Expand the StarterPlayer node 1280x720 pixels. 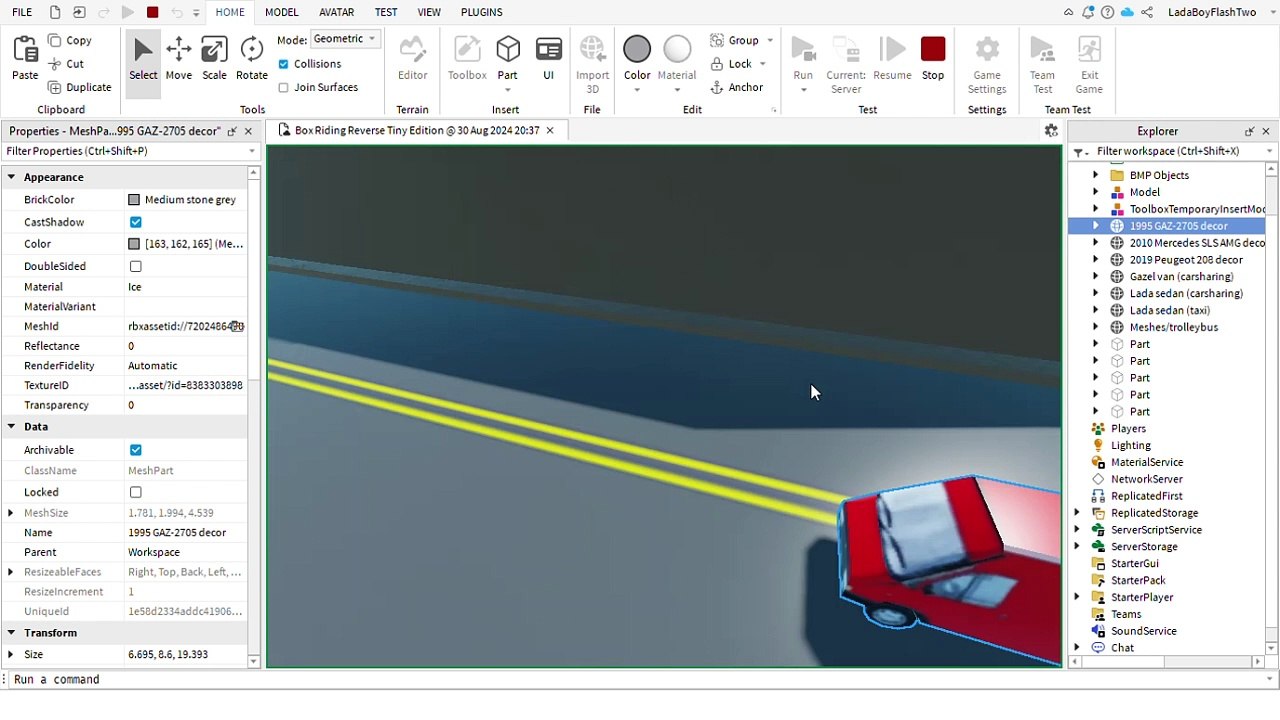1077,597
